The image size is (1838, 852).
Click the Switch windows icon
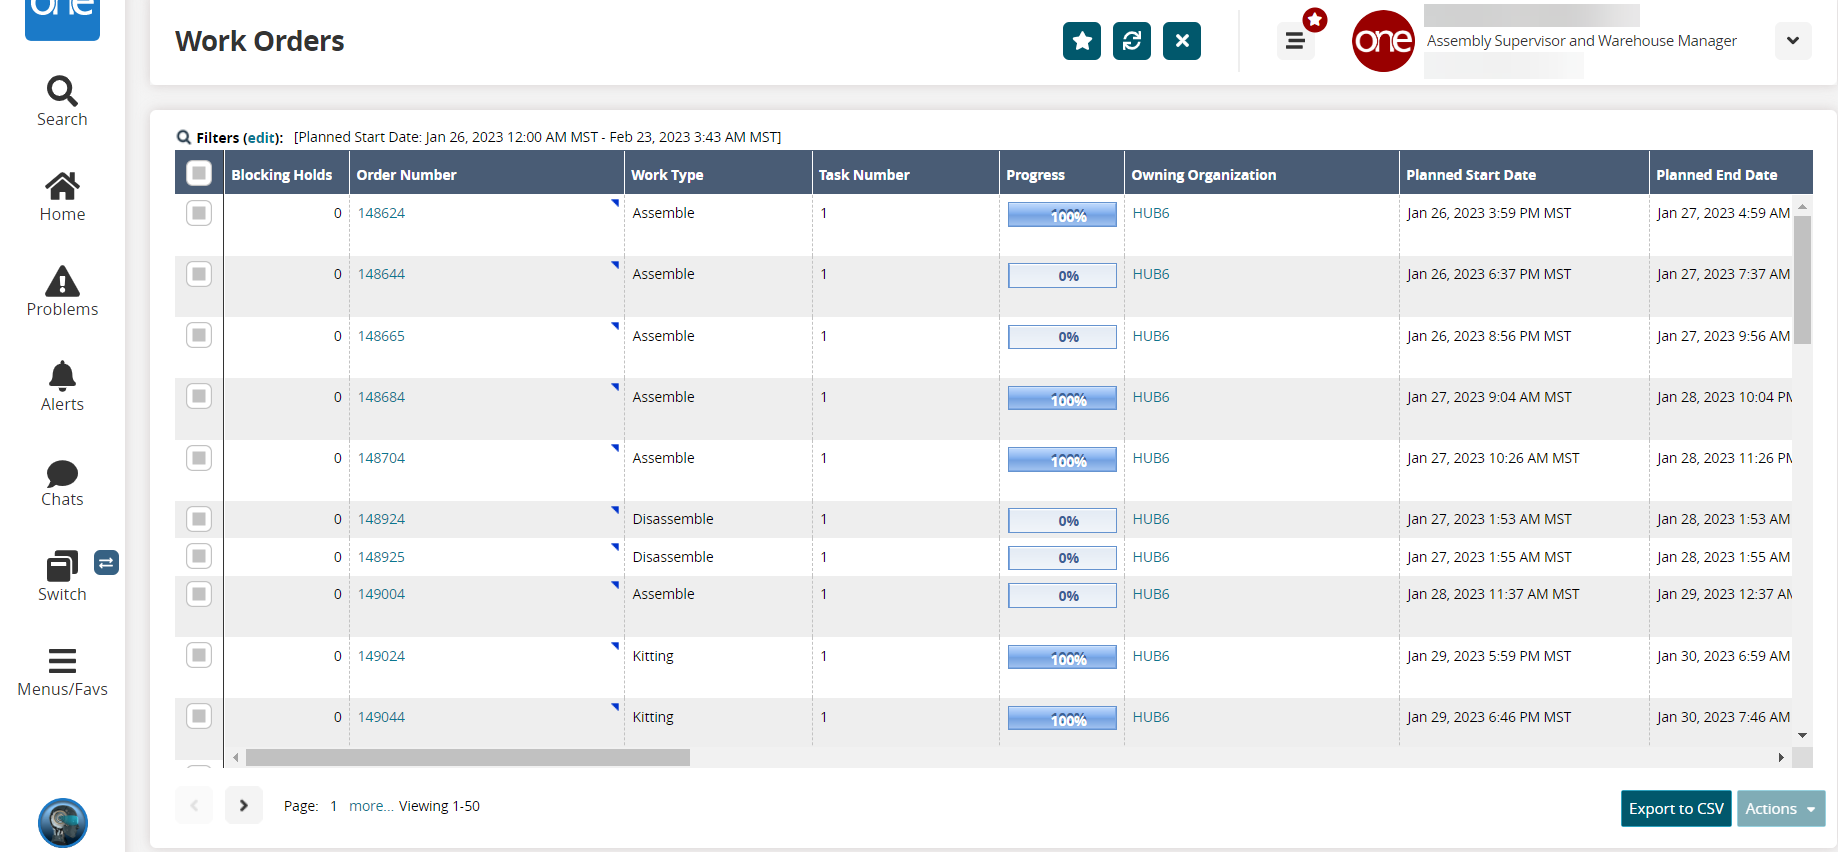(62, 576)
